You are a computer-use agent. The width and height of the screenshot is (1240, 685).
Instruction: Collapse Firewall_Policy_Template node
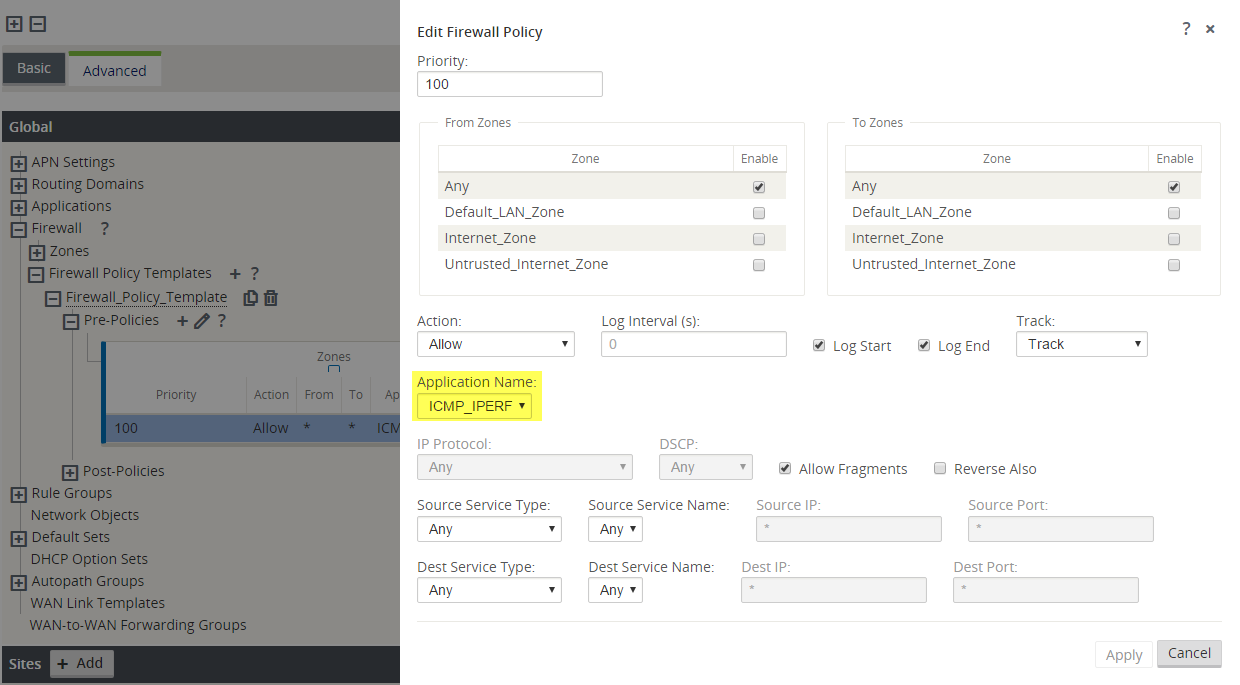53,298
